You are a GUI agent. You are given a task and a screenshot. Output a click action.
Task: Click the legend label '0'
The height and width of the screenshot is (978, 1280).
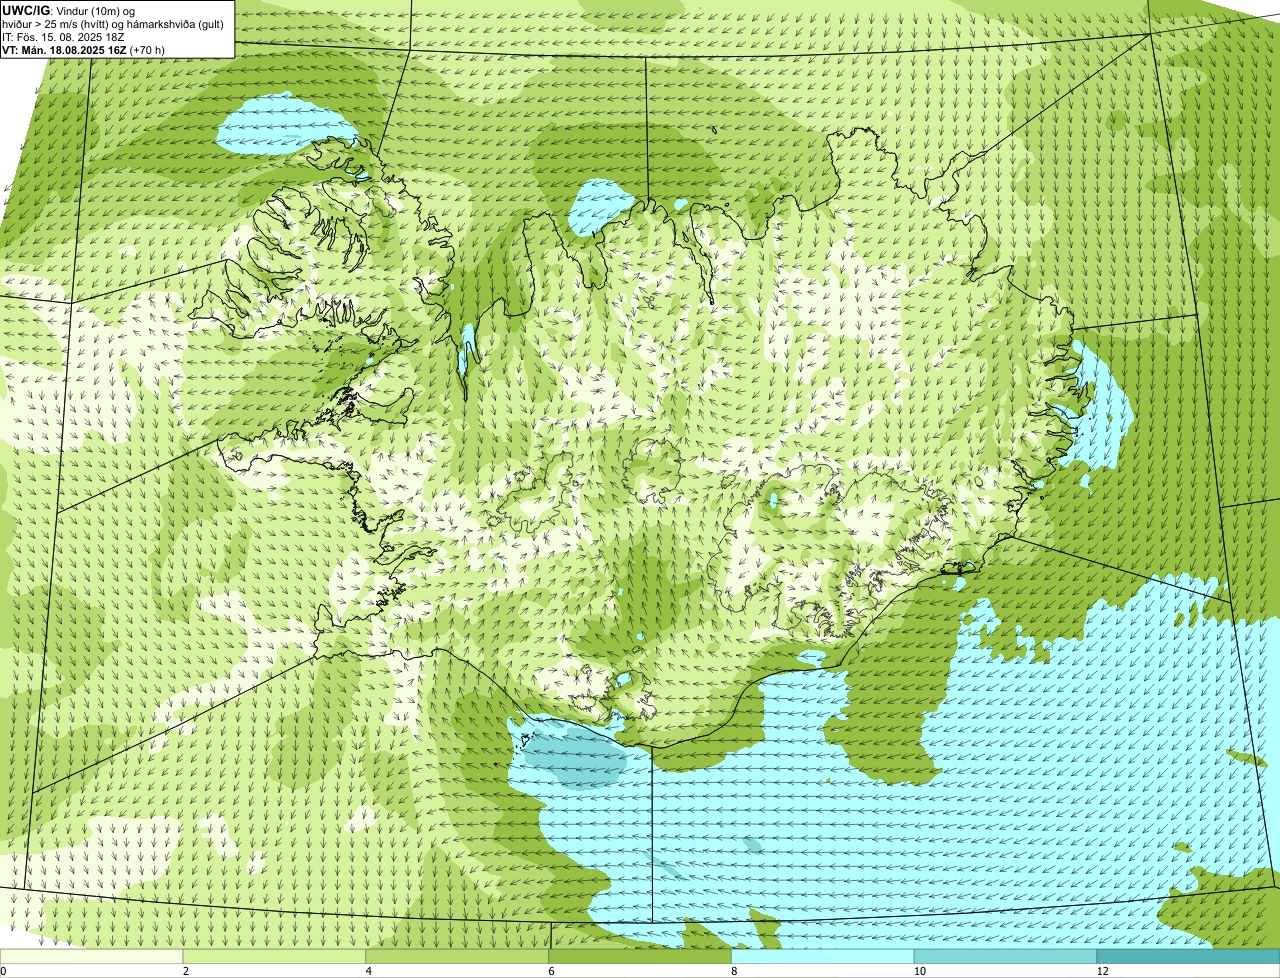click(x=4, y=971)
